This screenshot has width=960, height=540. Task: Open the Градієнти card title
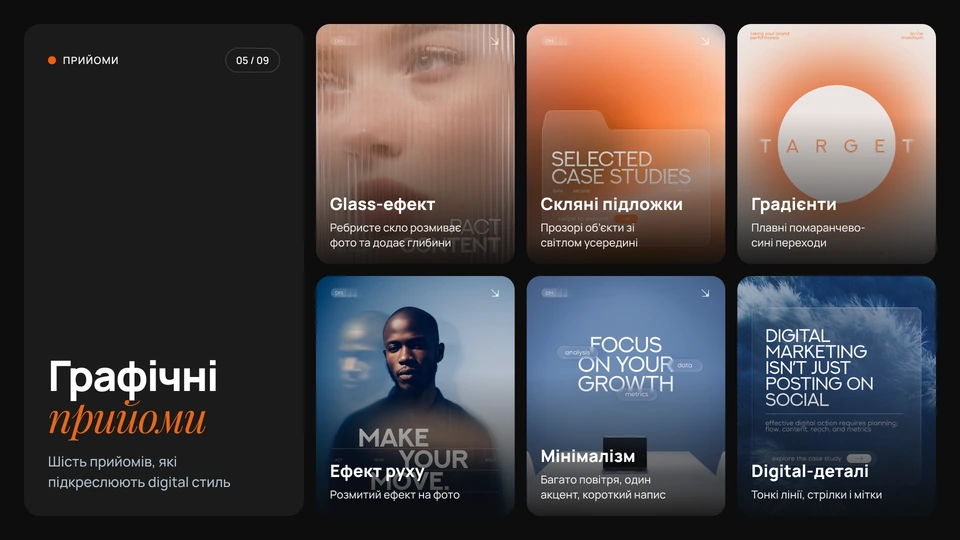point(793,204)
